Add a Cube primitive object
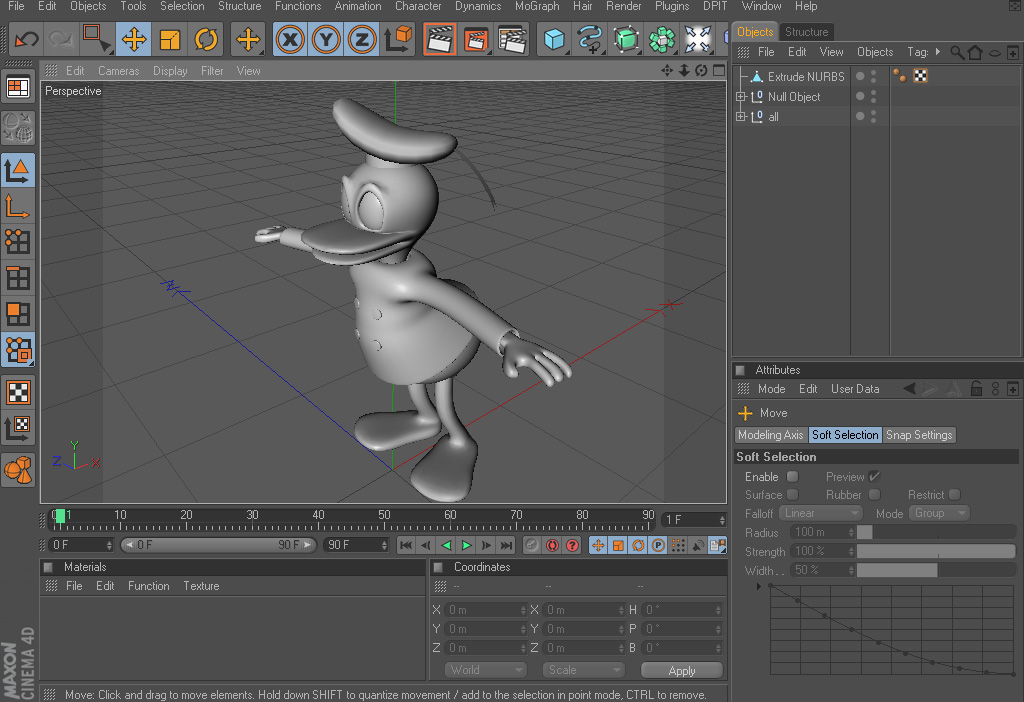Image resolution: width=1024 pixels, height=702 pixels. pyautogui.click(x=554, y=40)
